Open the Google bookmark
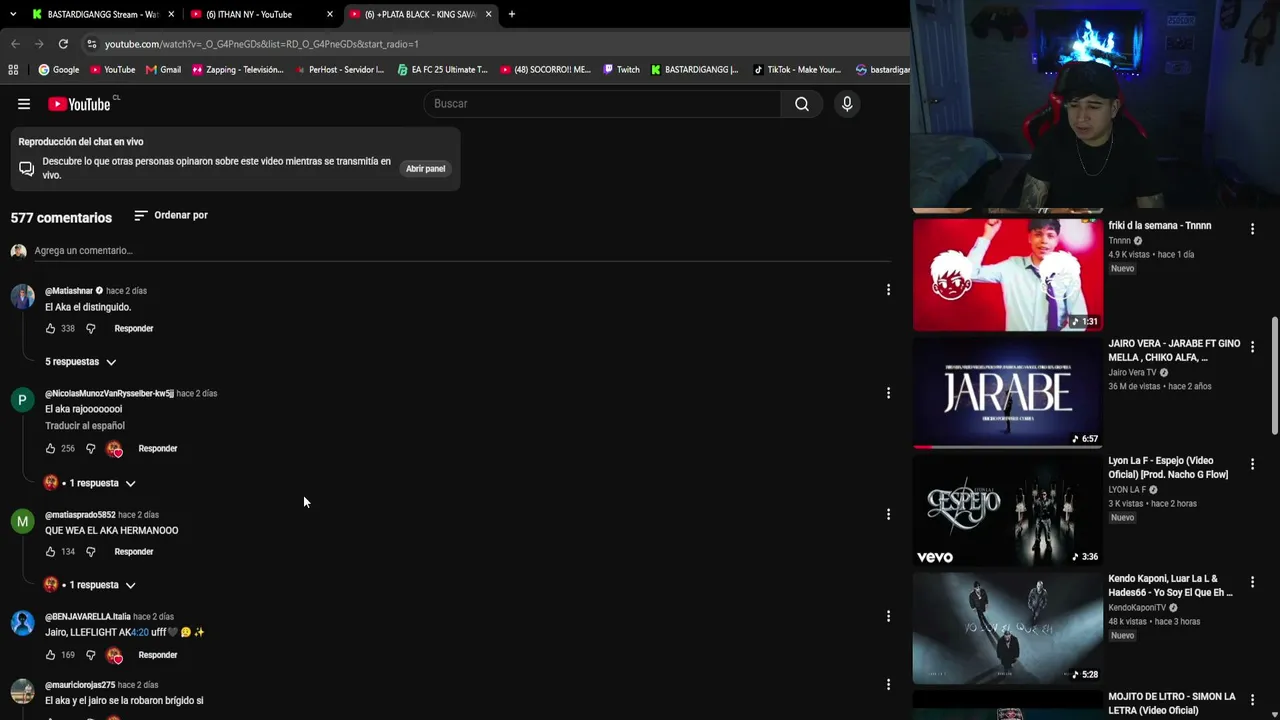This screenshot has width=1280, height=720. (58, 70)
